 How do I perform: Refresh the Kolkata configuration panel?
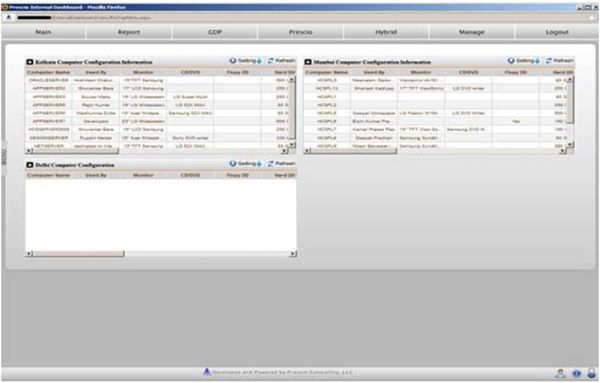tap(281, 61)
